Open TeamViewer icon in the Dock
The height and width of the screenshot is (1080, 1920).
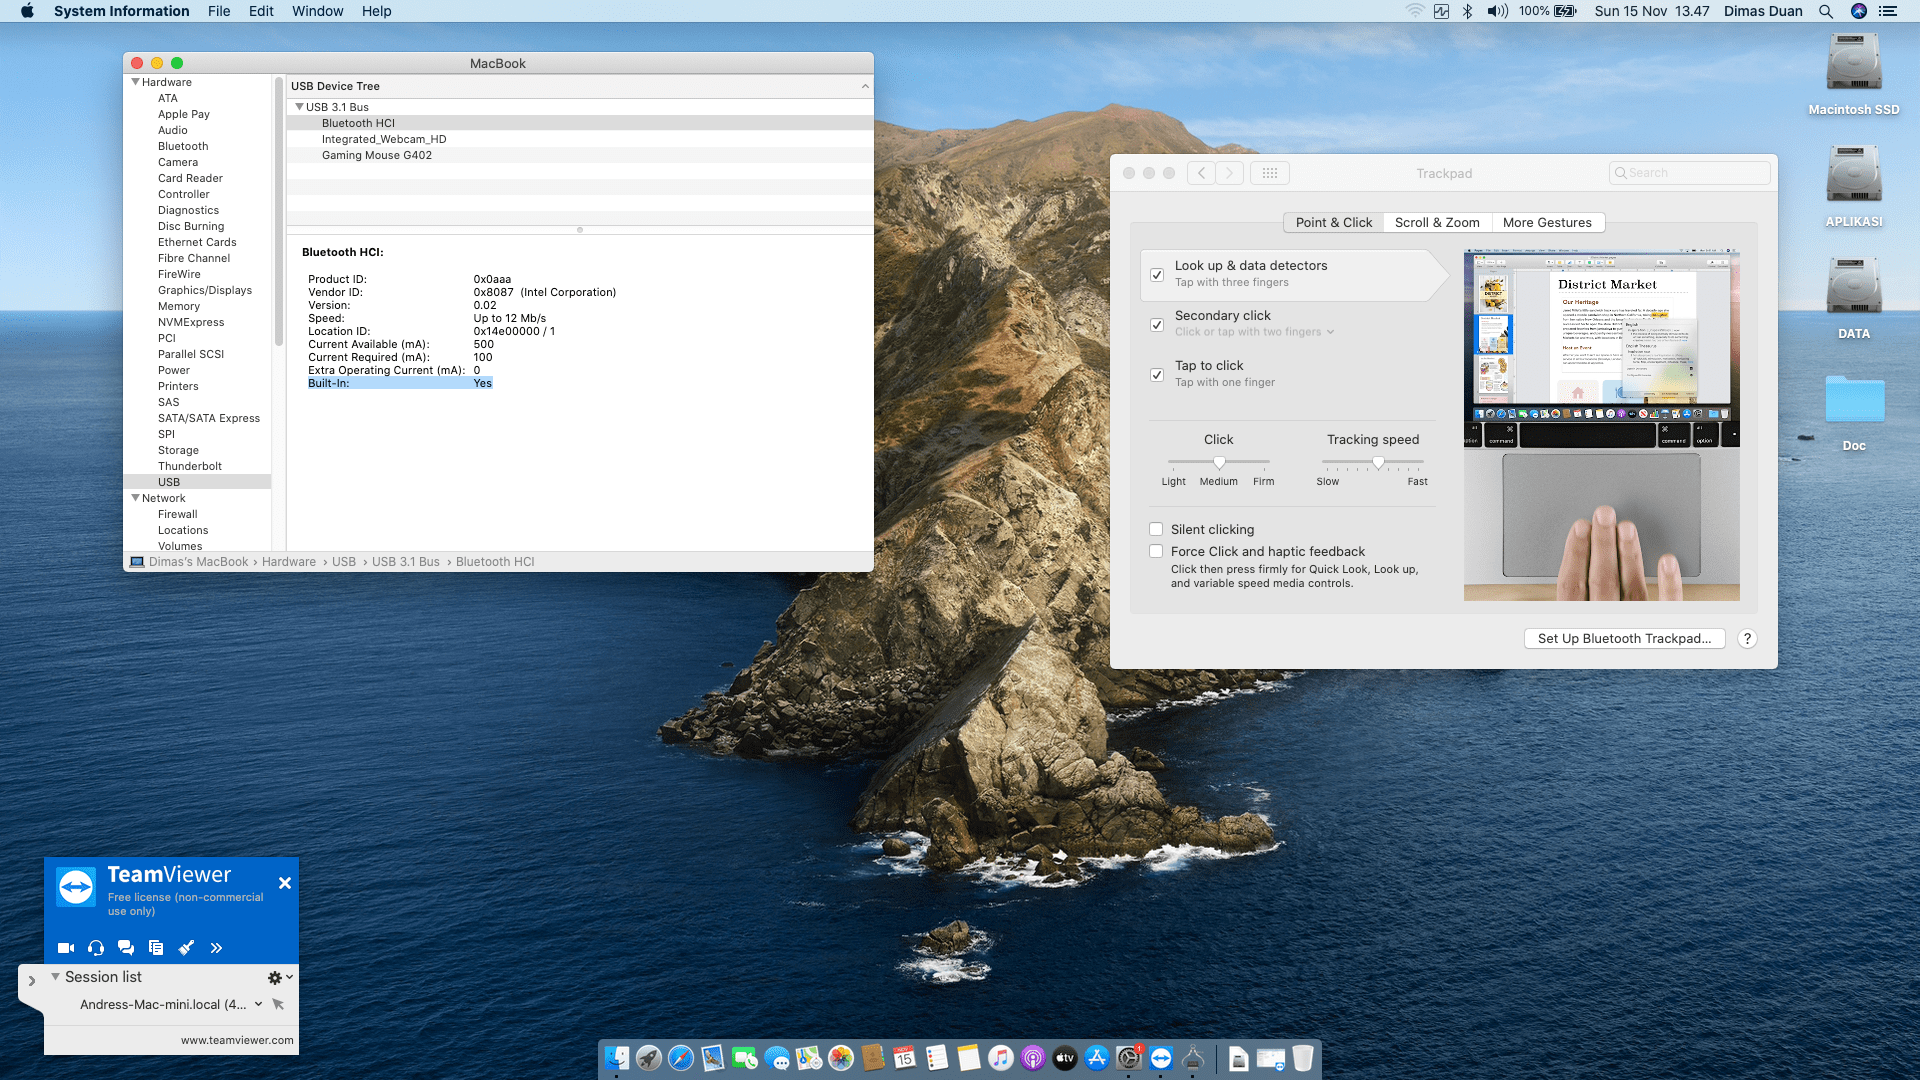pyautogui.click(x=1161, y=1058)
